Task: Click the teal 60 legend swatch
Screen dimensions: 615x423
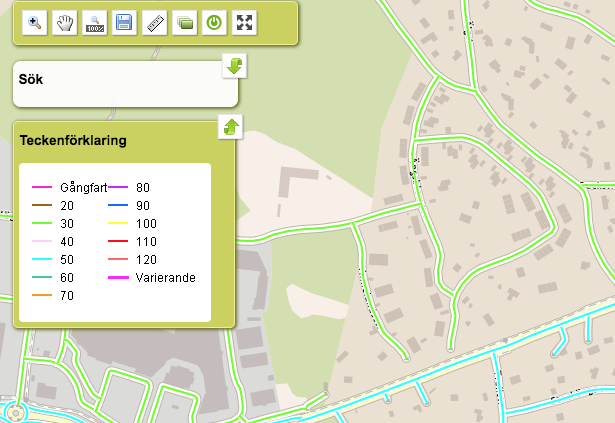Action: point(42,277)
